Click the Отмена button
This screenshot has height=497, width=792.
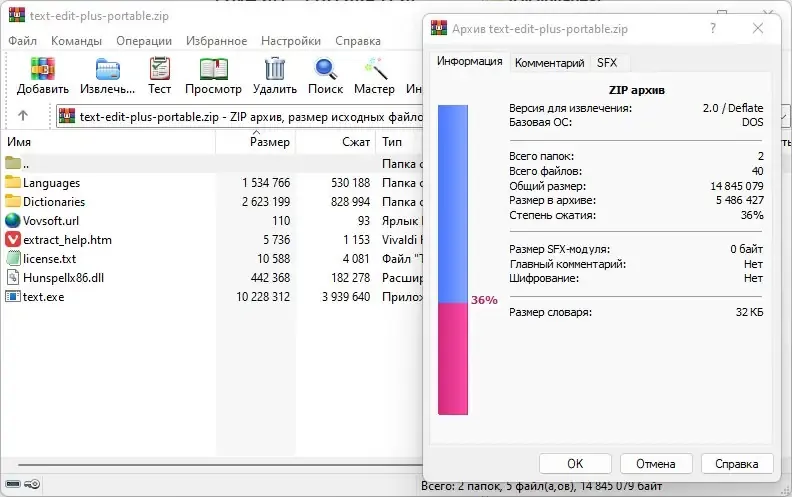tap(656, 463)
